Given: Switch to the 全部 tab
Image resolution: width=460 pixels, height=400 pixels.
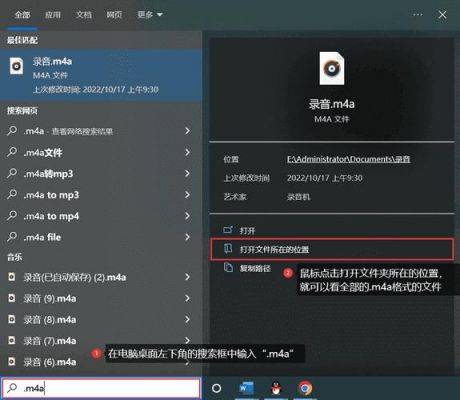Looking at the screenshot, I should click(x=22, y=15).
